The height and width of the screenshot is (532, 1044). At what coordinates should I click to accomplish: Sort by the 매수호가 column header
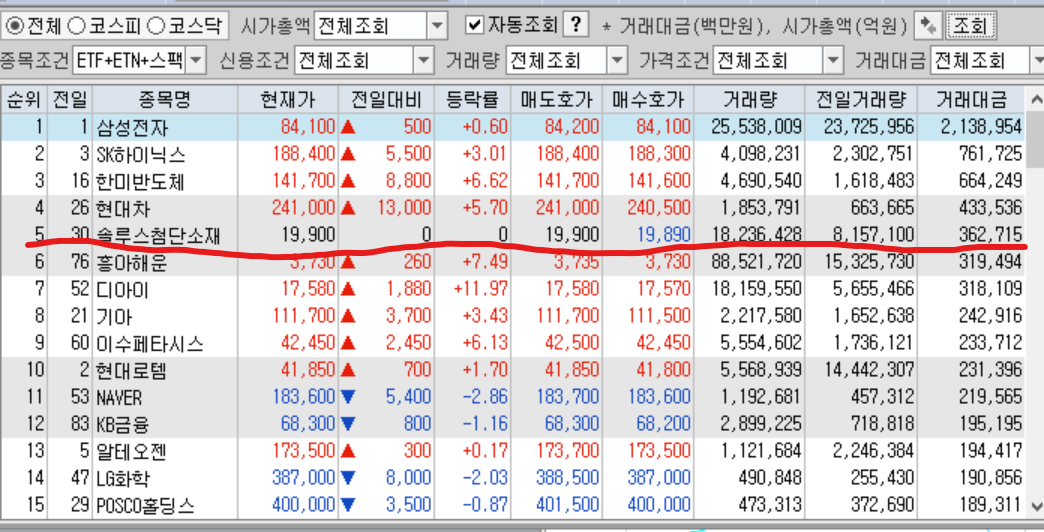(648, 100)
